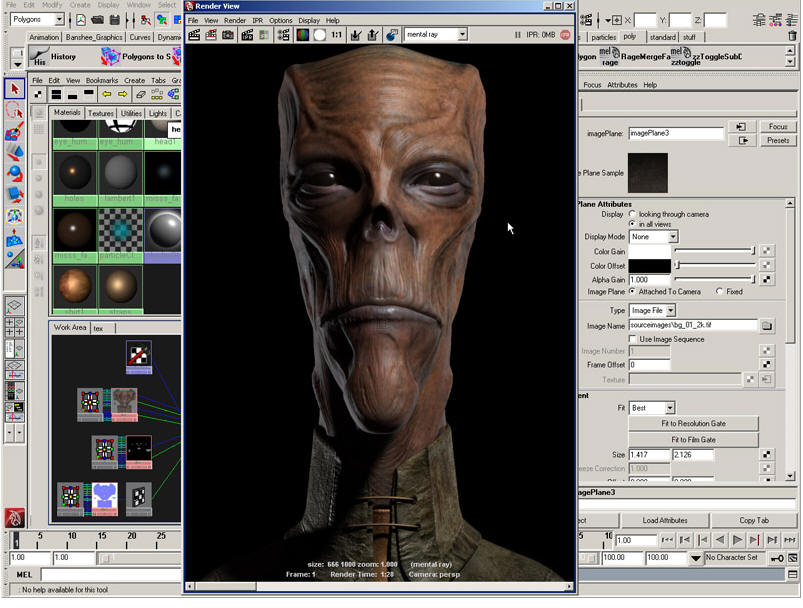
Task: Select Paint Selection brush tool
Action: pos(14,131)
